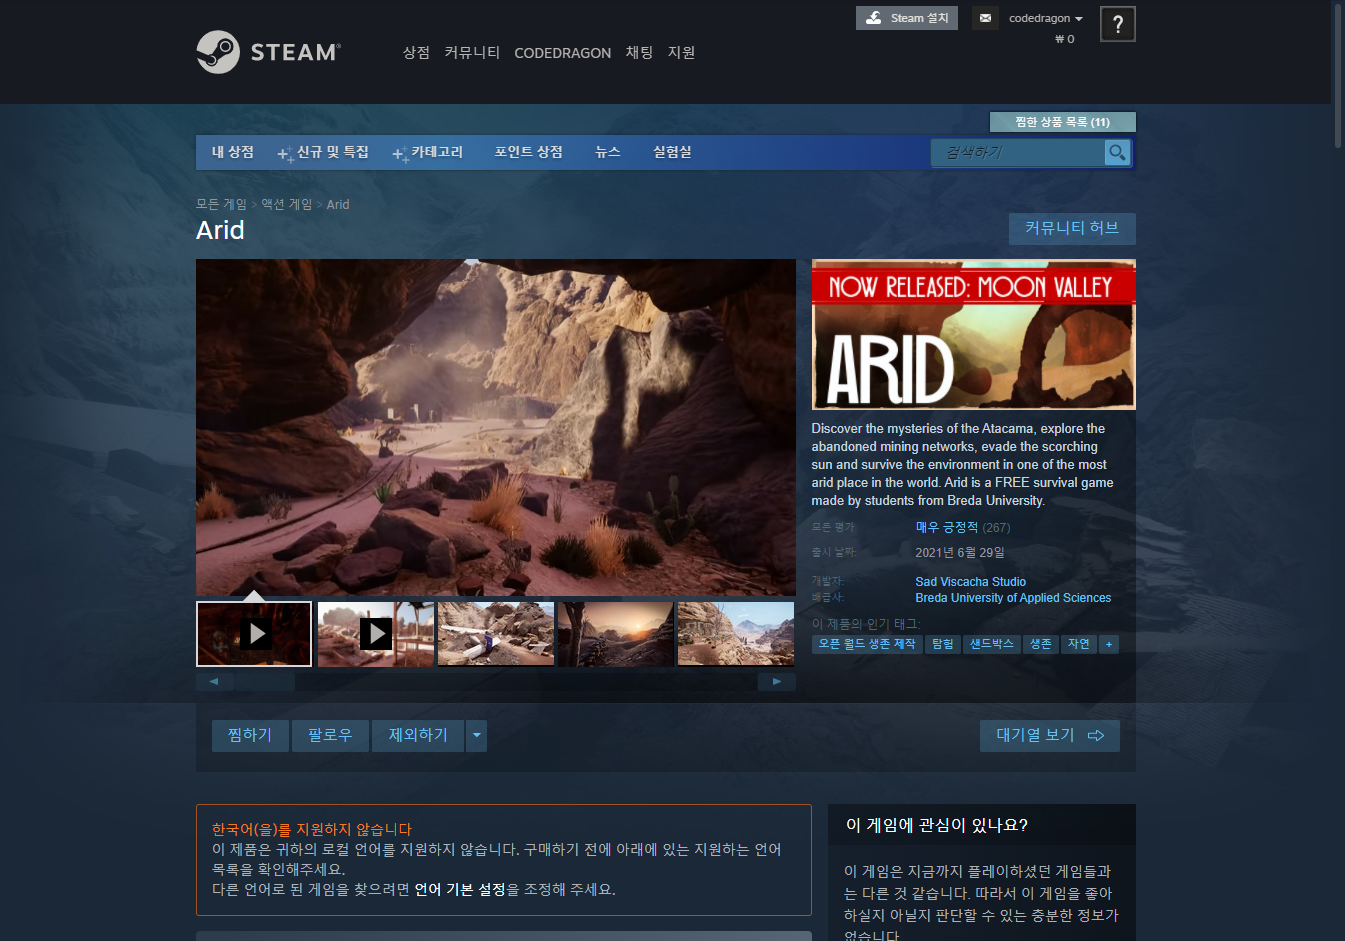The height and width of the screenshot is (941, 1345).
Task: Open the 뉴스 tab
Action: click(608, 152)
